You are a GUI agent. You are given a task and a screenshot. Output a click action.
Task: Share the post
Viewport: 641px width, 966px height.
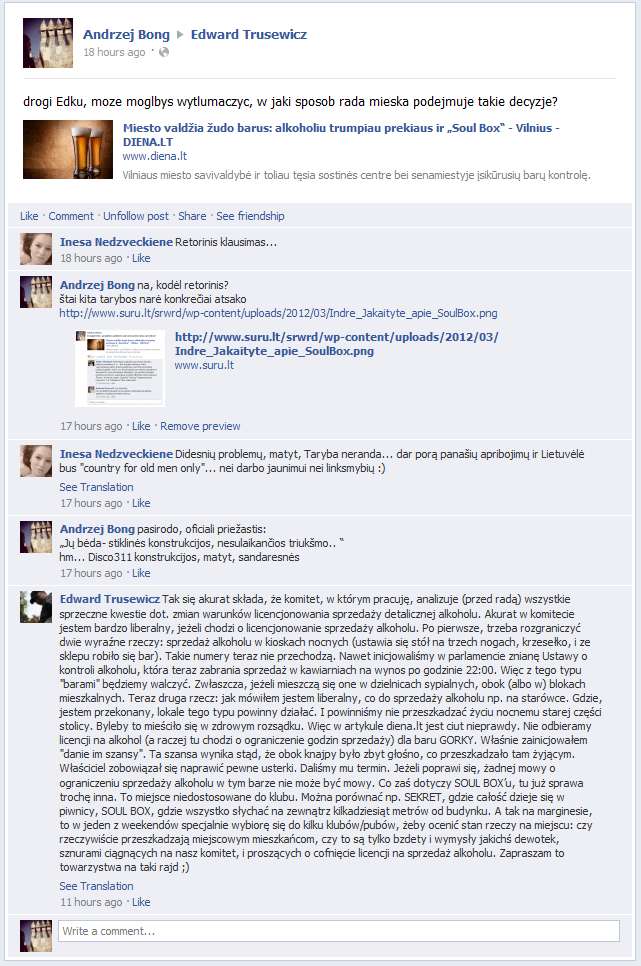pos(192,216)
